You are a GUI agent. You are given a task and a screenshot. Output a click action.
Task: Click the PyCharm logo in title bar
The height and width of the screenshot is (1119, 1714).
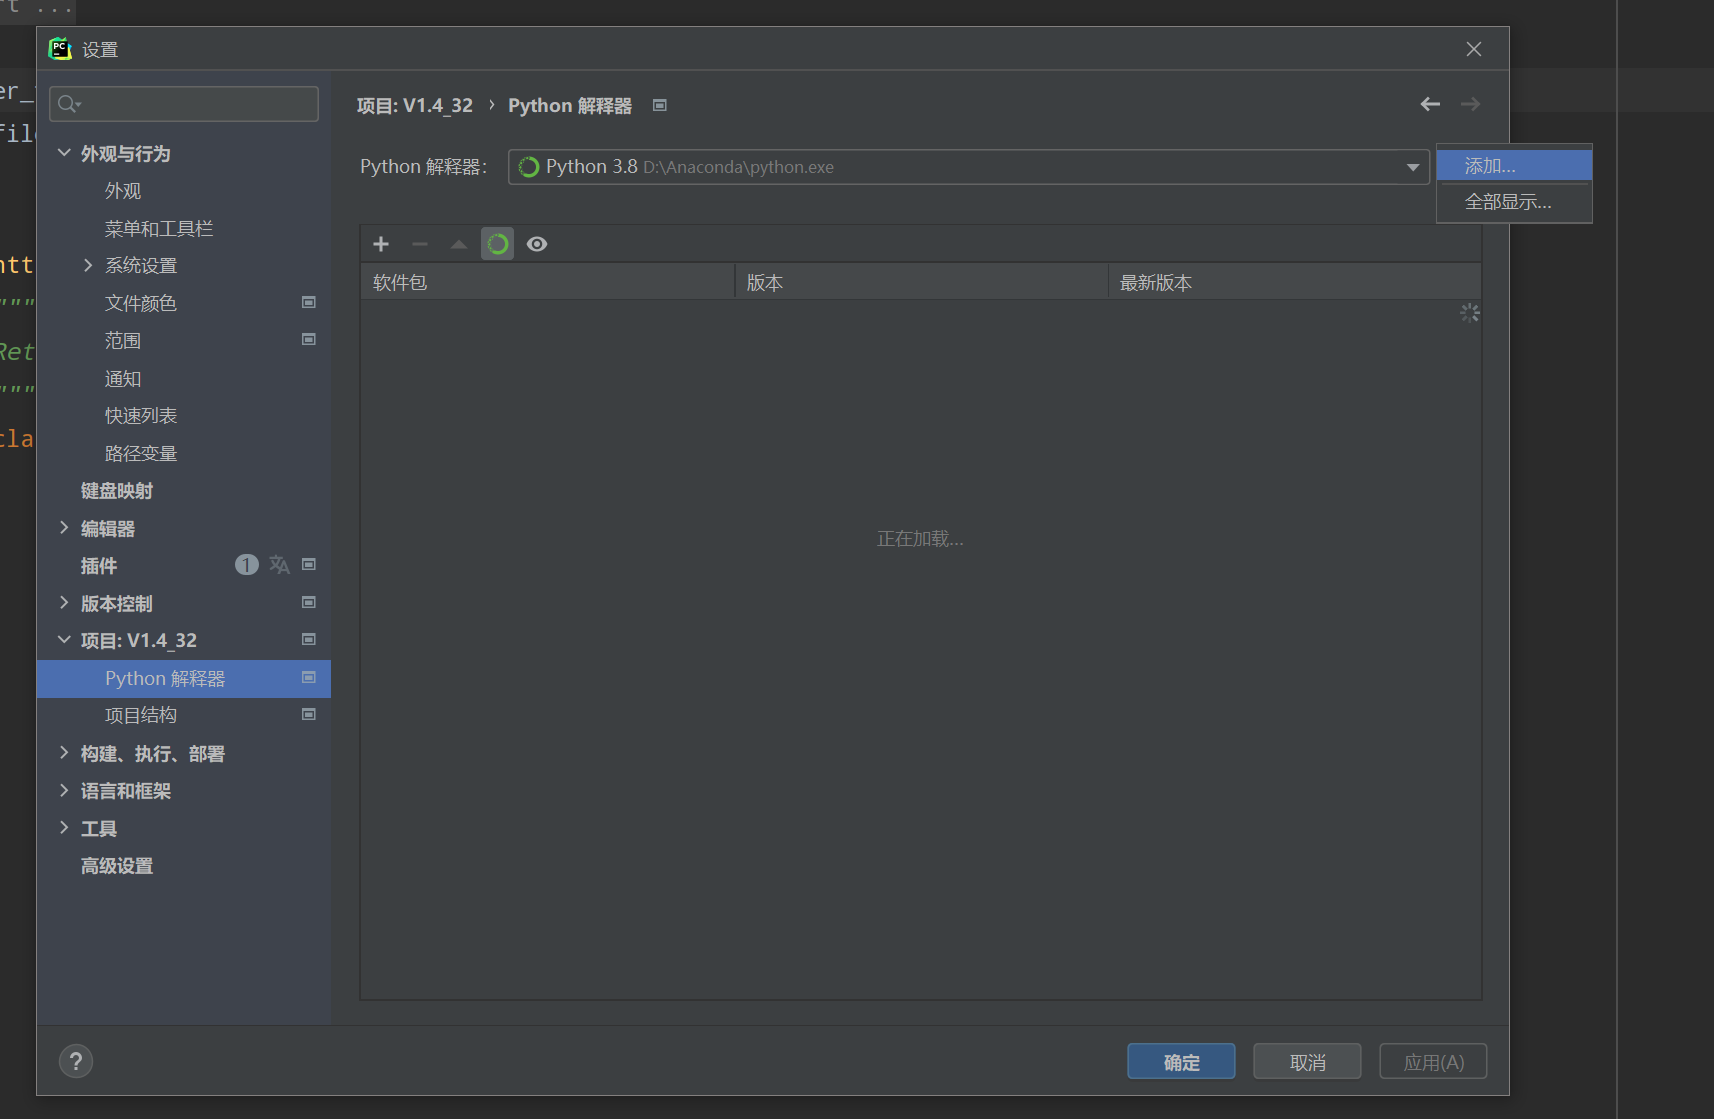[x=60, y=49]
